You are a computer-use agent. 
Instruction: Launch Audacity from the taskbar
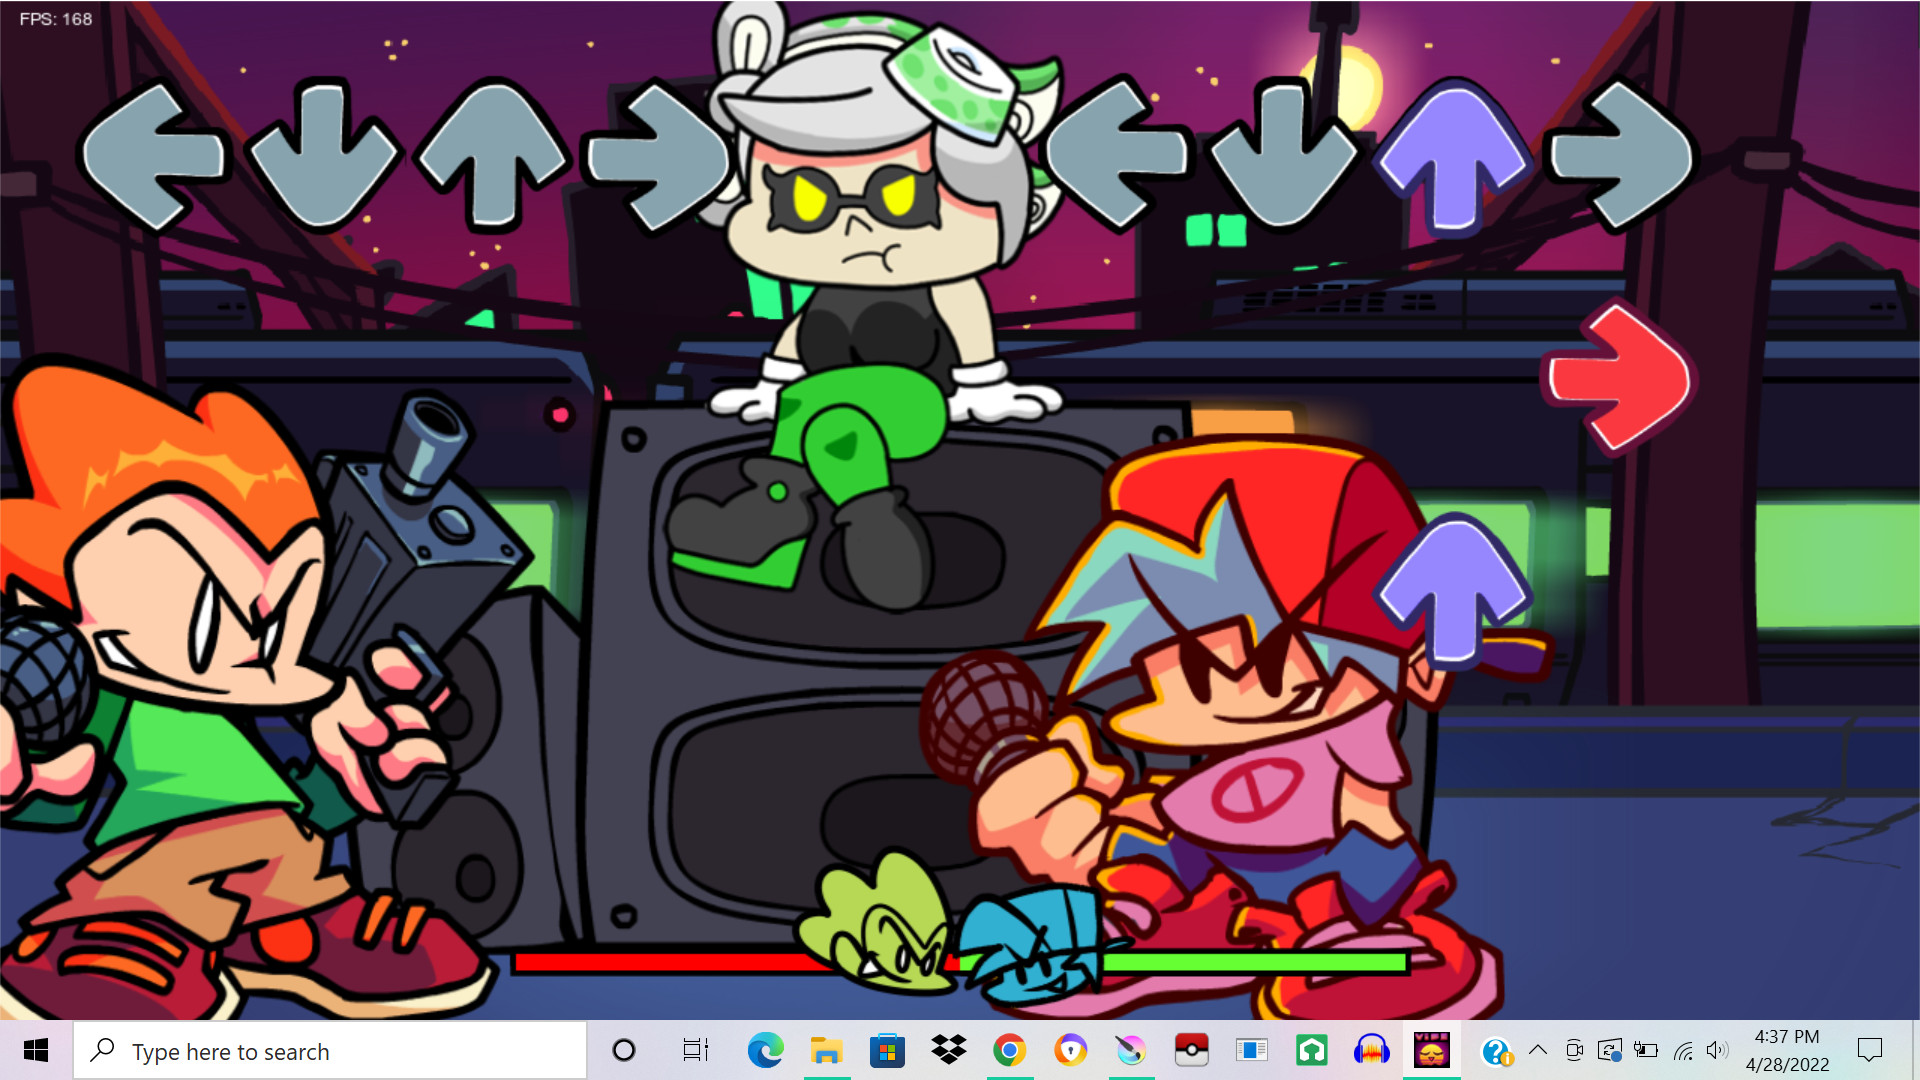[1372, 1051]
